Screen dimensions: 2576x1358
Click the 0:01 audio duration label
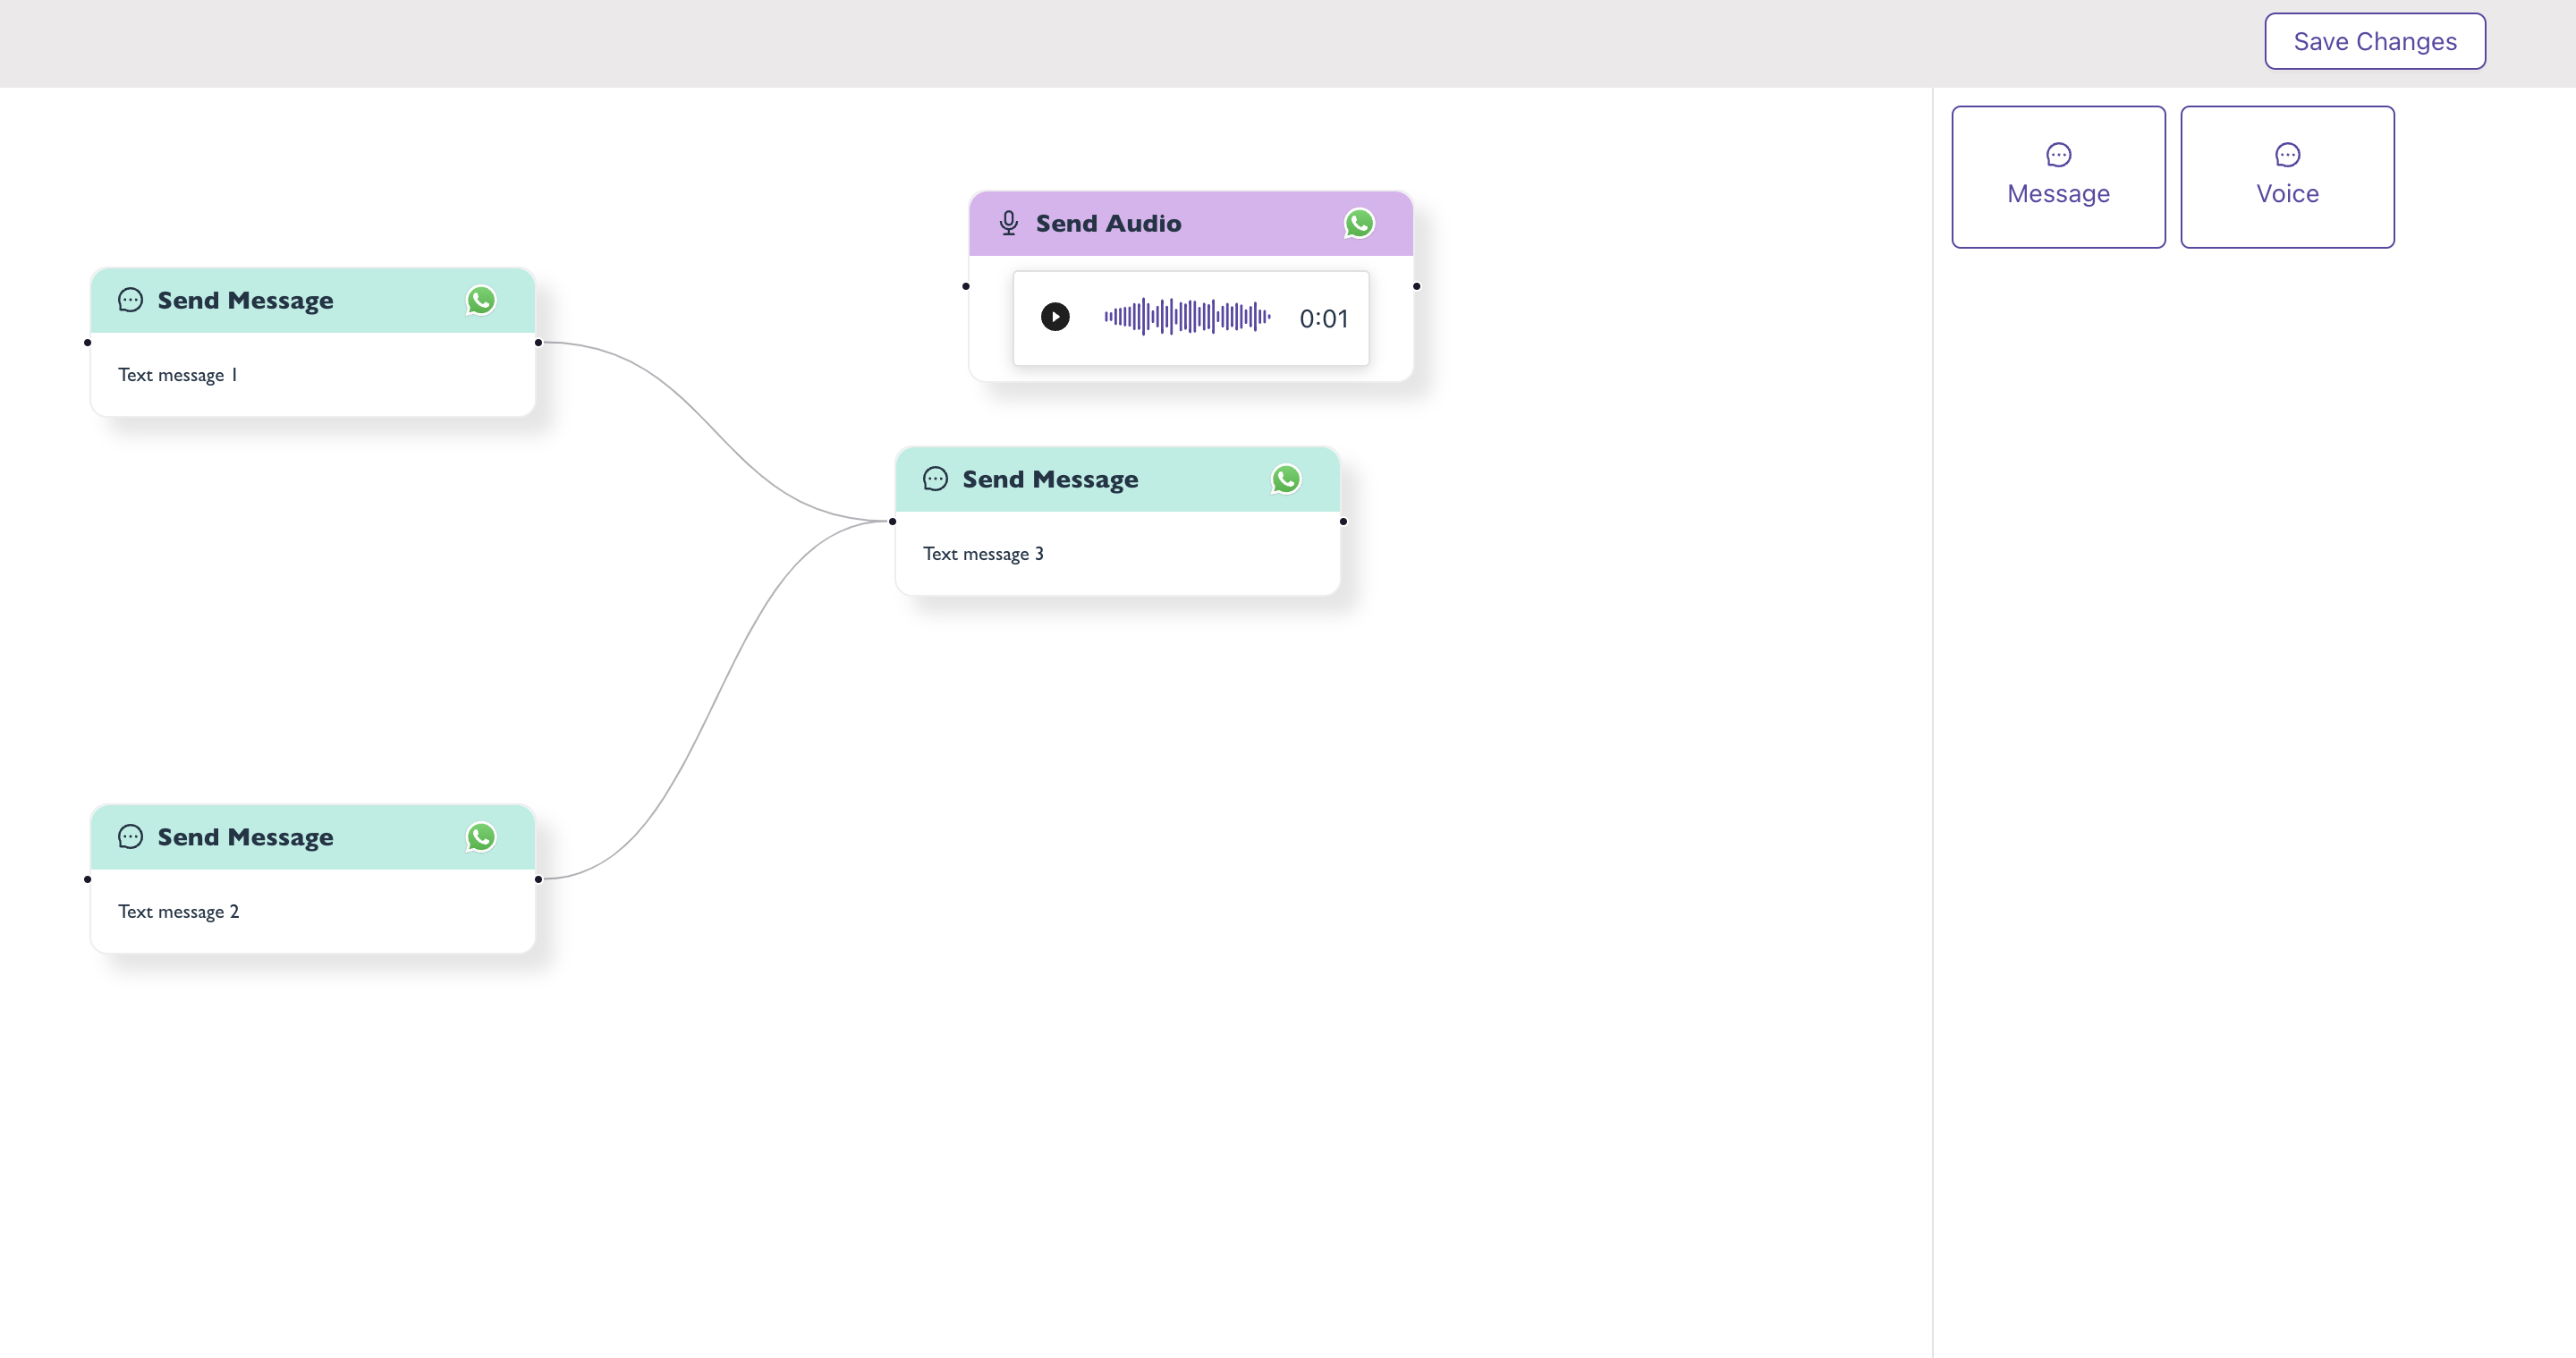click(1323, 319)
